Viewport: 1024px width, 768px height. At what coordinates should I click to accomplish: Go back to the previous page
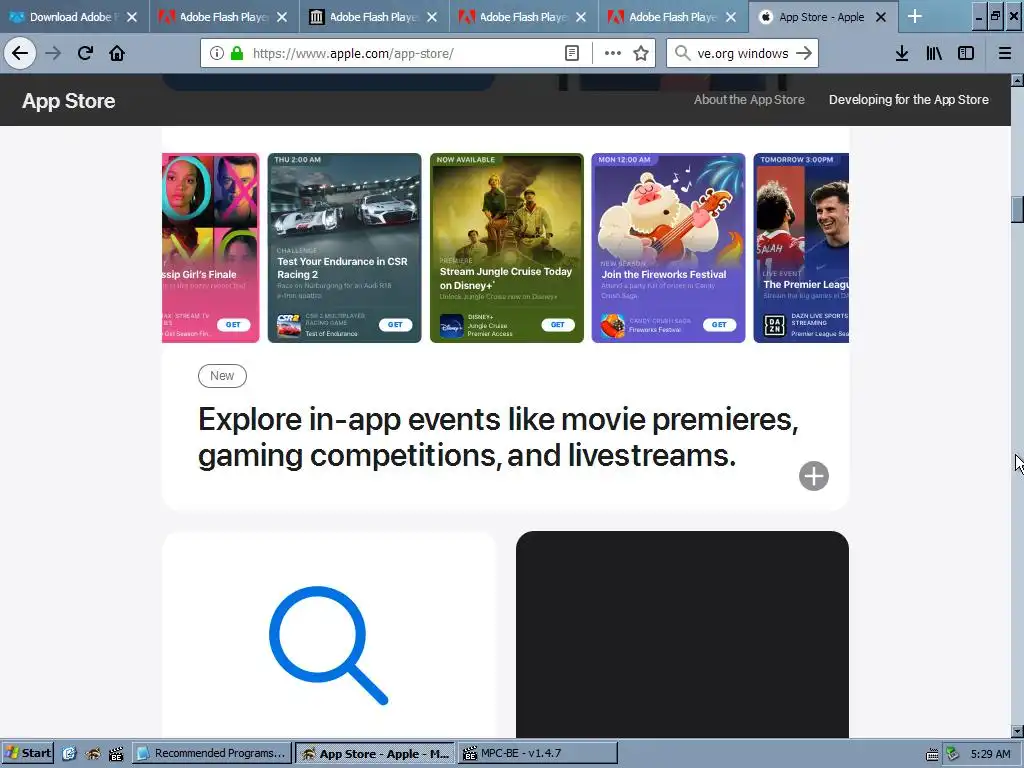[20, 53]
